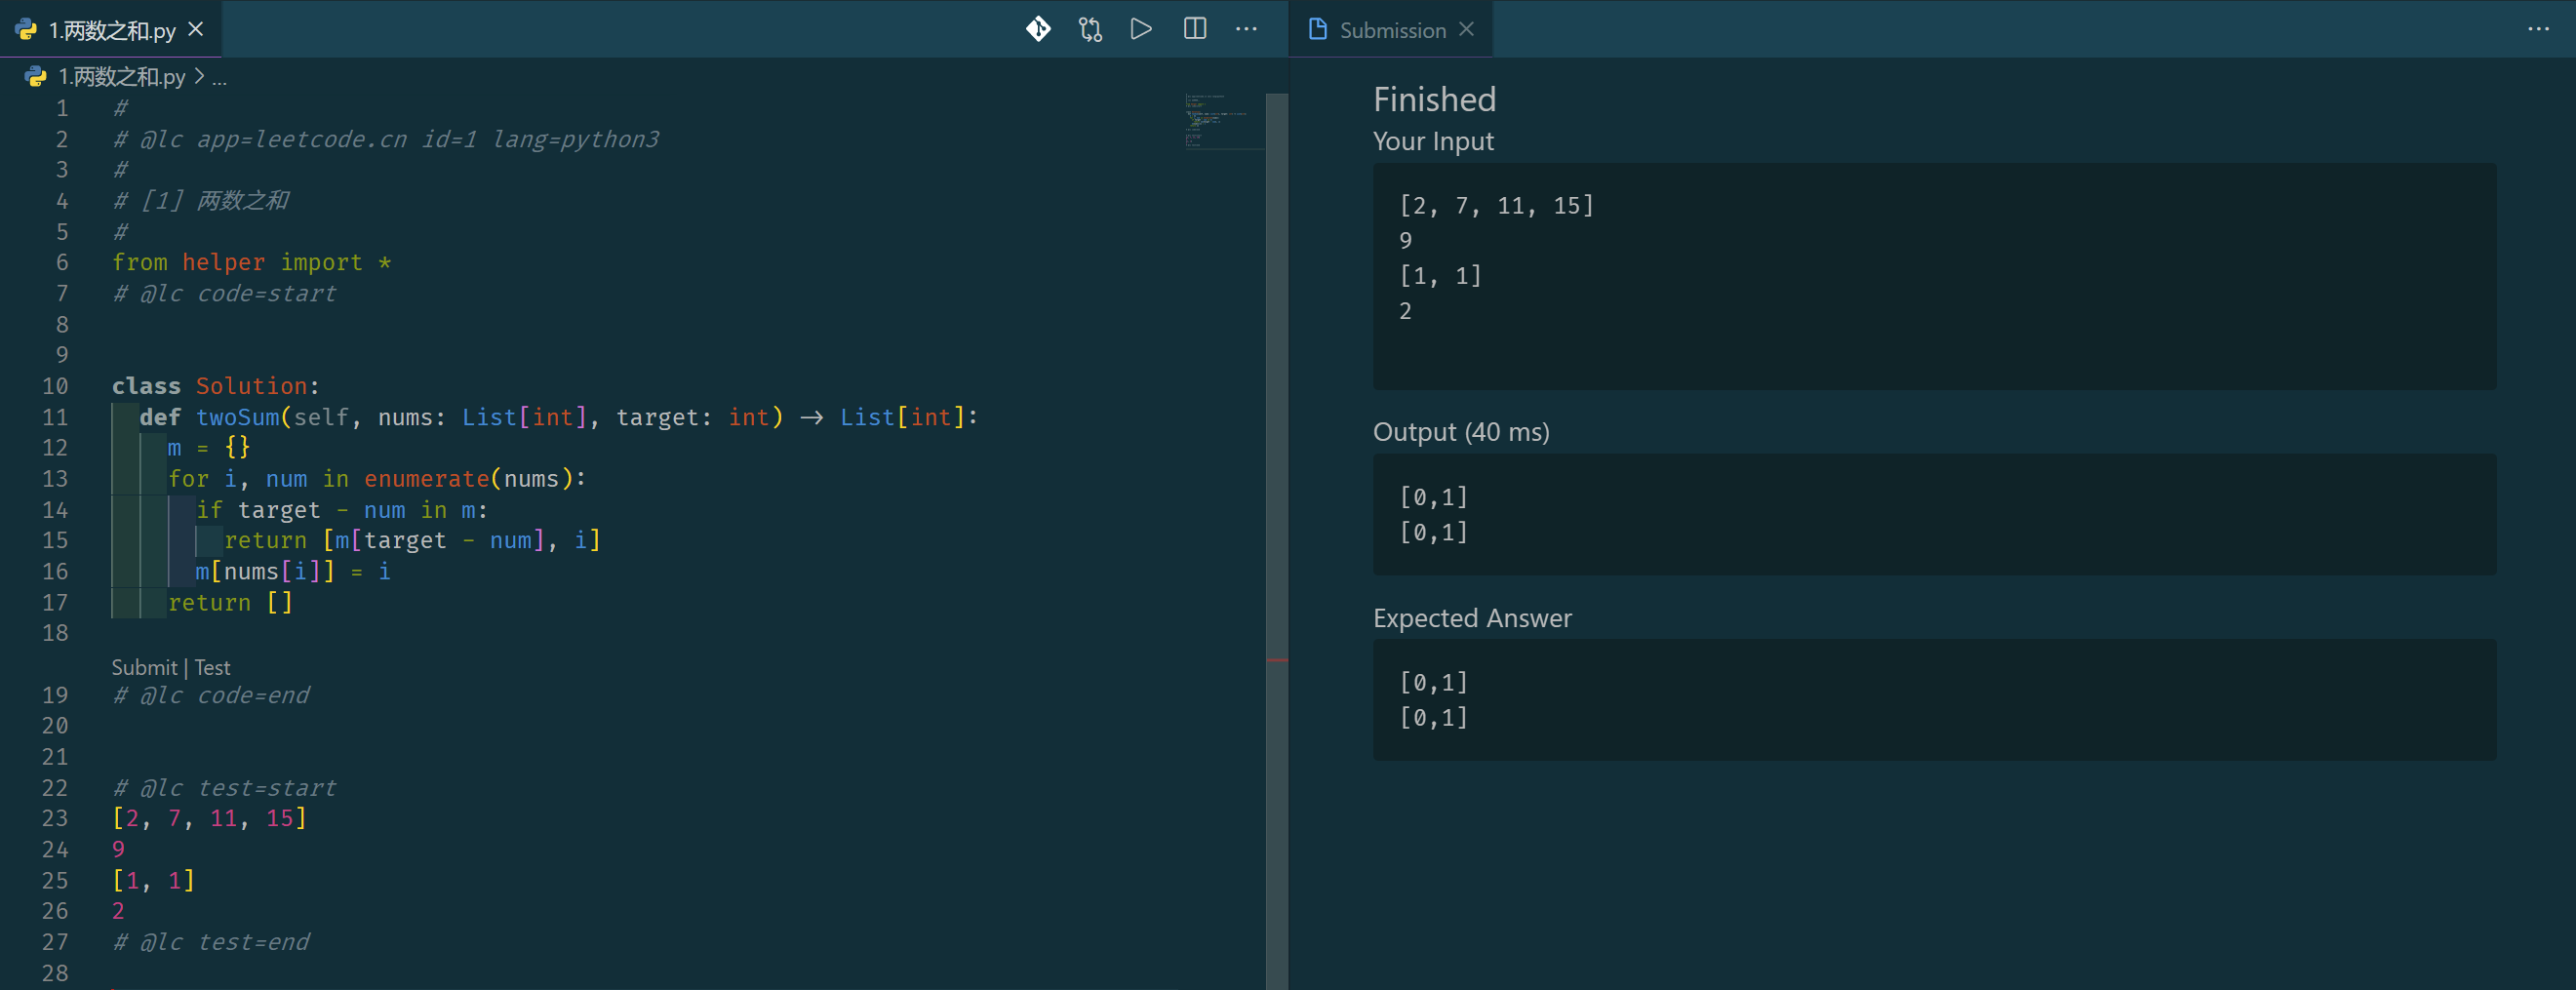
Task: Click line number 23 in the gutter
Action: [55, 819]
